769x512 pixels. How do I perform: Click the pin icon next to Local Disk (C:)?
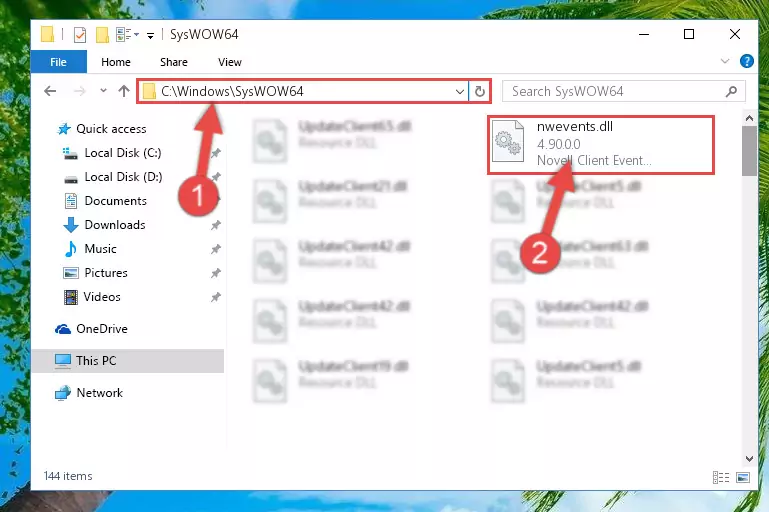(x=215, y=153)
